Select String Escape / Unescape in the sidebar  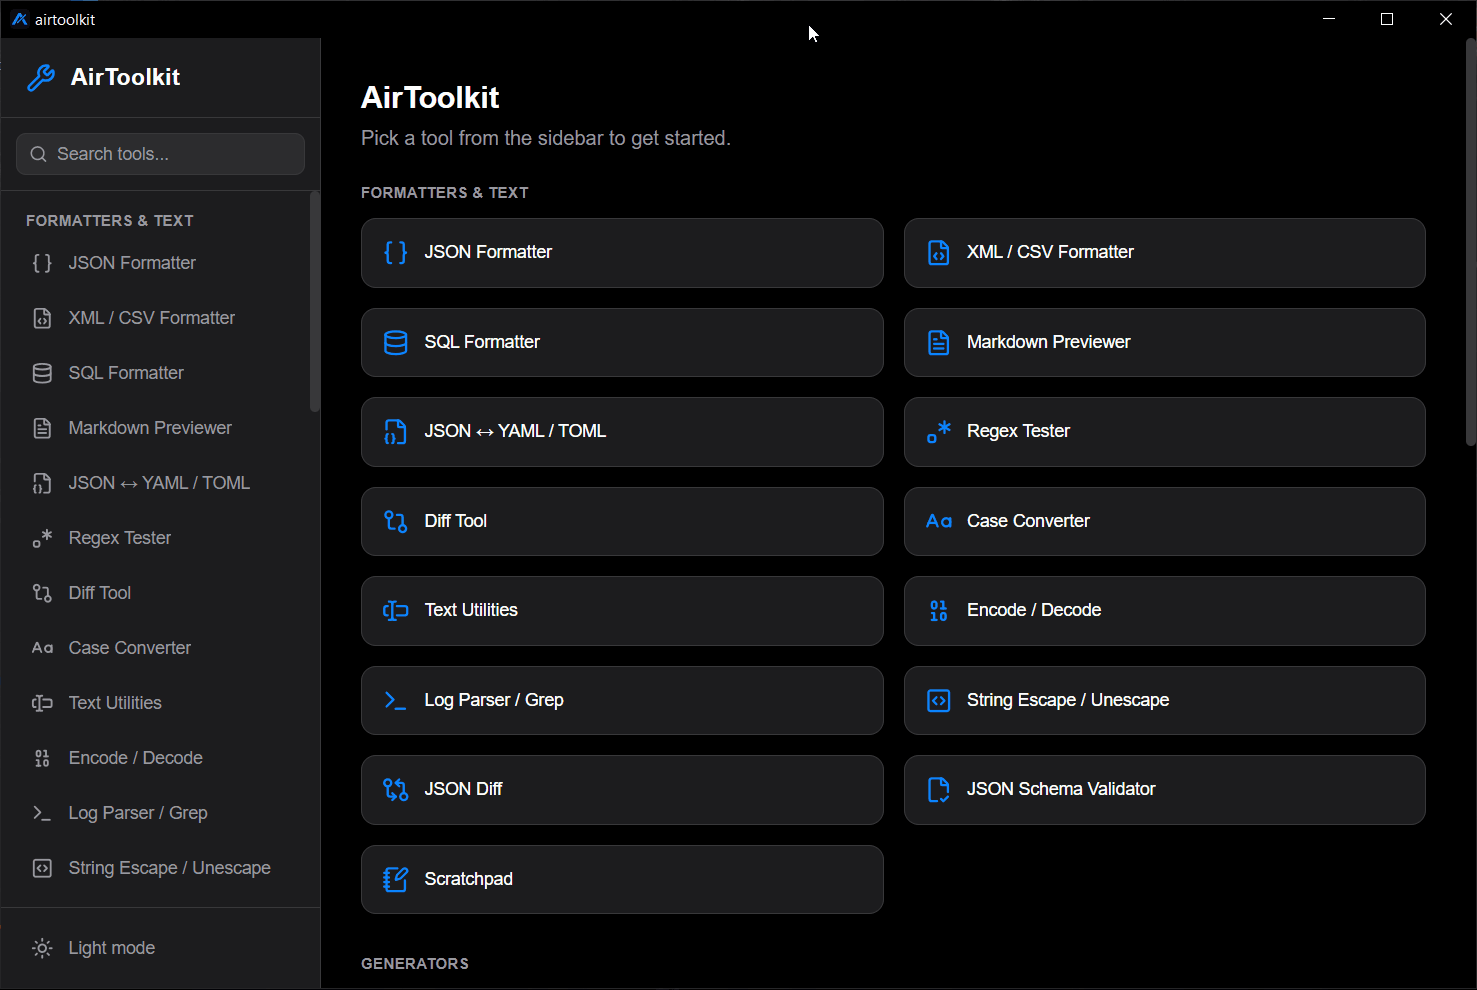[x=160, y=868]
